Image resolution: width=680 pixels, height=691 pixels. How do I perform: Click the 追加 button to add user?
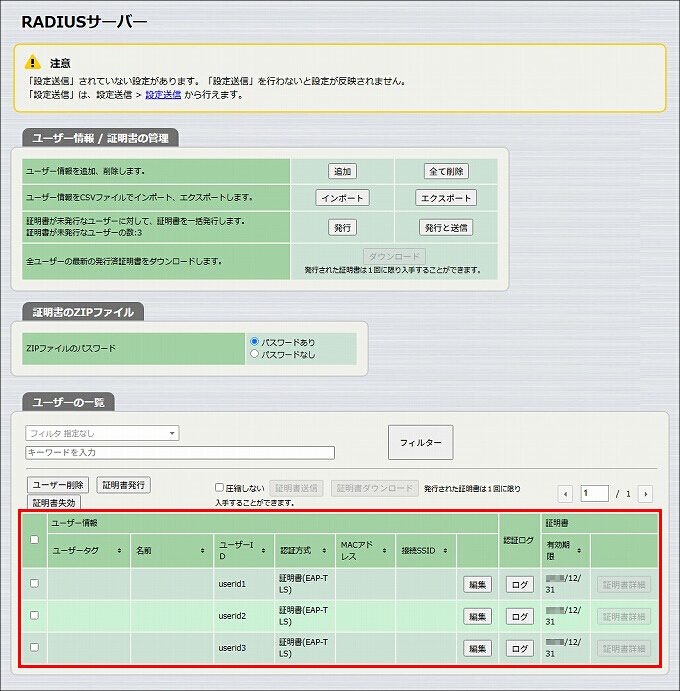point(342,171)
